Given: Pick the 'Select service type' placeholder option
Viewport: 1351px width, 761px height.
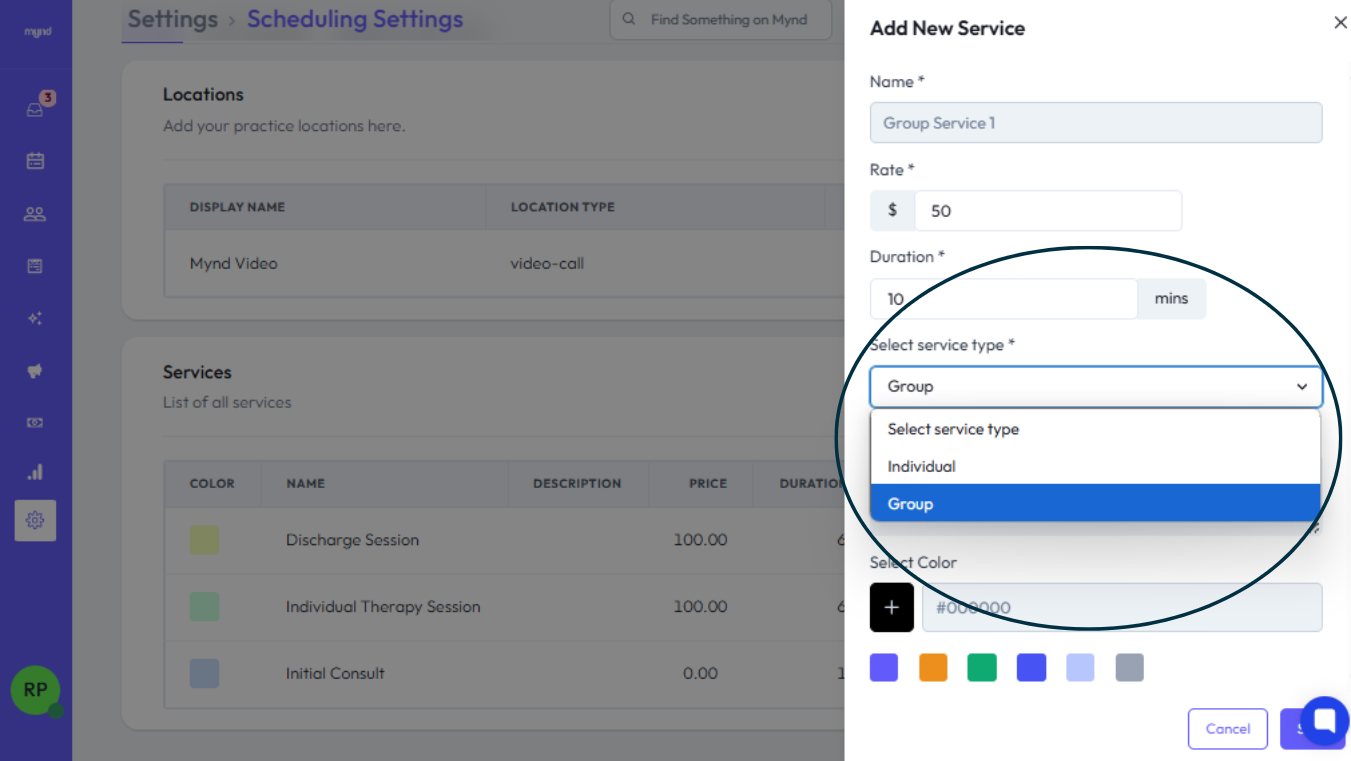Looking at the screenshot, I should coord(953,429).
